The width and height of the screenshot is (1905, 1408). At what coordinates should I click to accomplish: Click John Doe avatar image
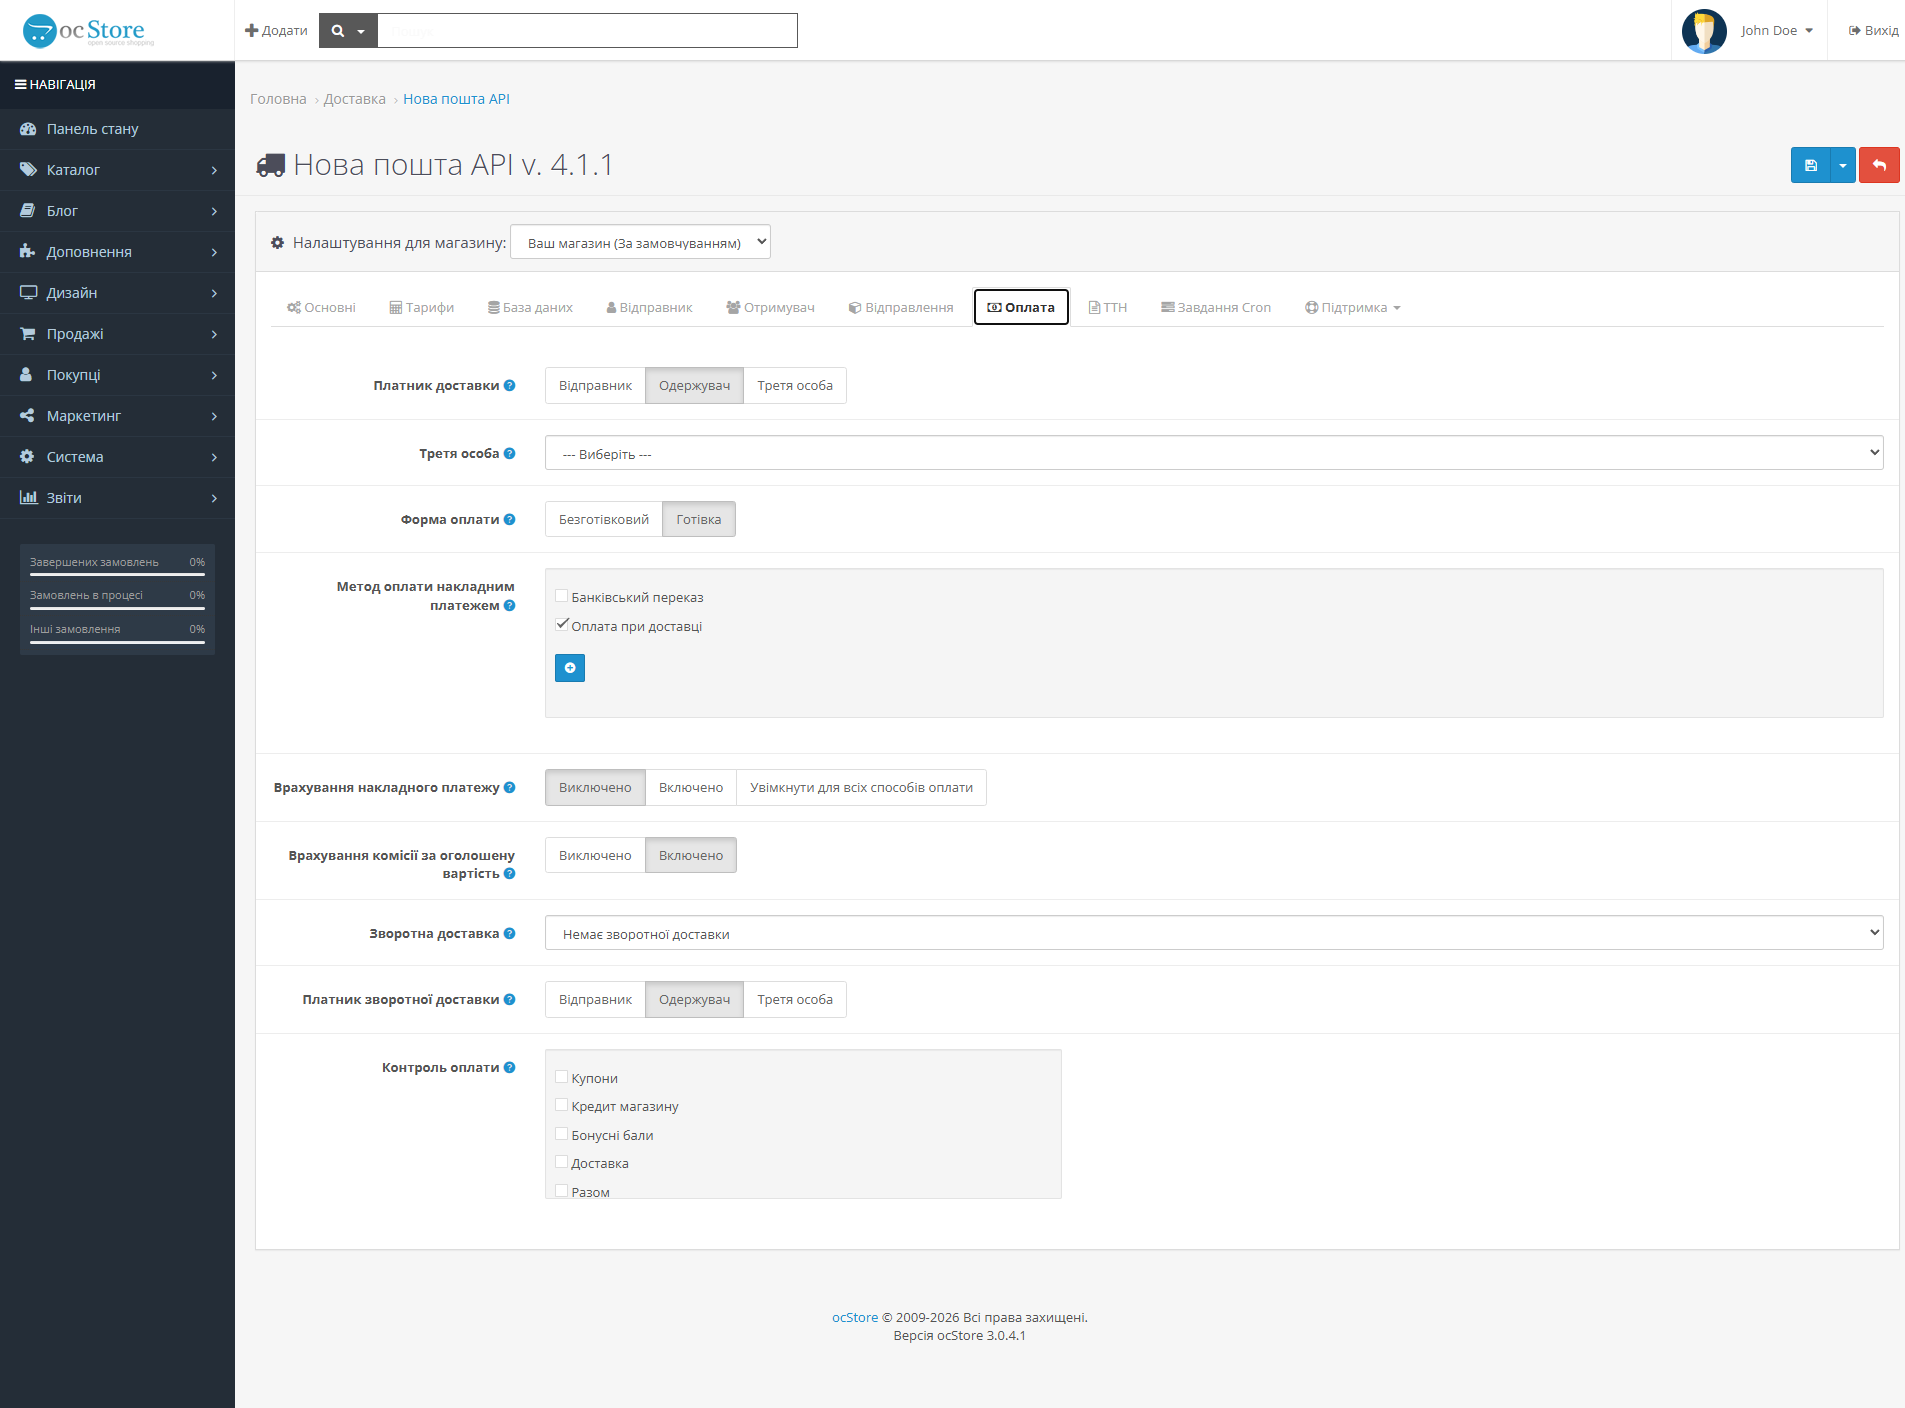pyautogui.click(x=1704, y=31)
